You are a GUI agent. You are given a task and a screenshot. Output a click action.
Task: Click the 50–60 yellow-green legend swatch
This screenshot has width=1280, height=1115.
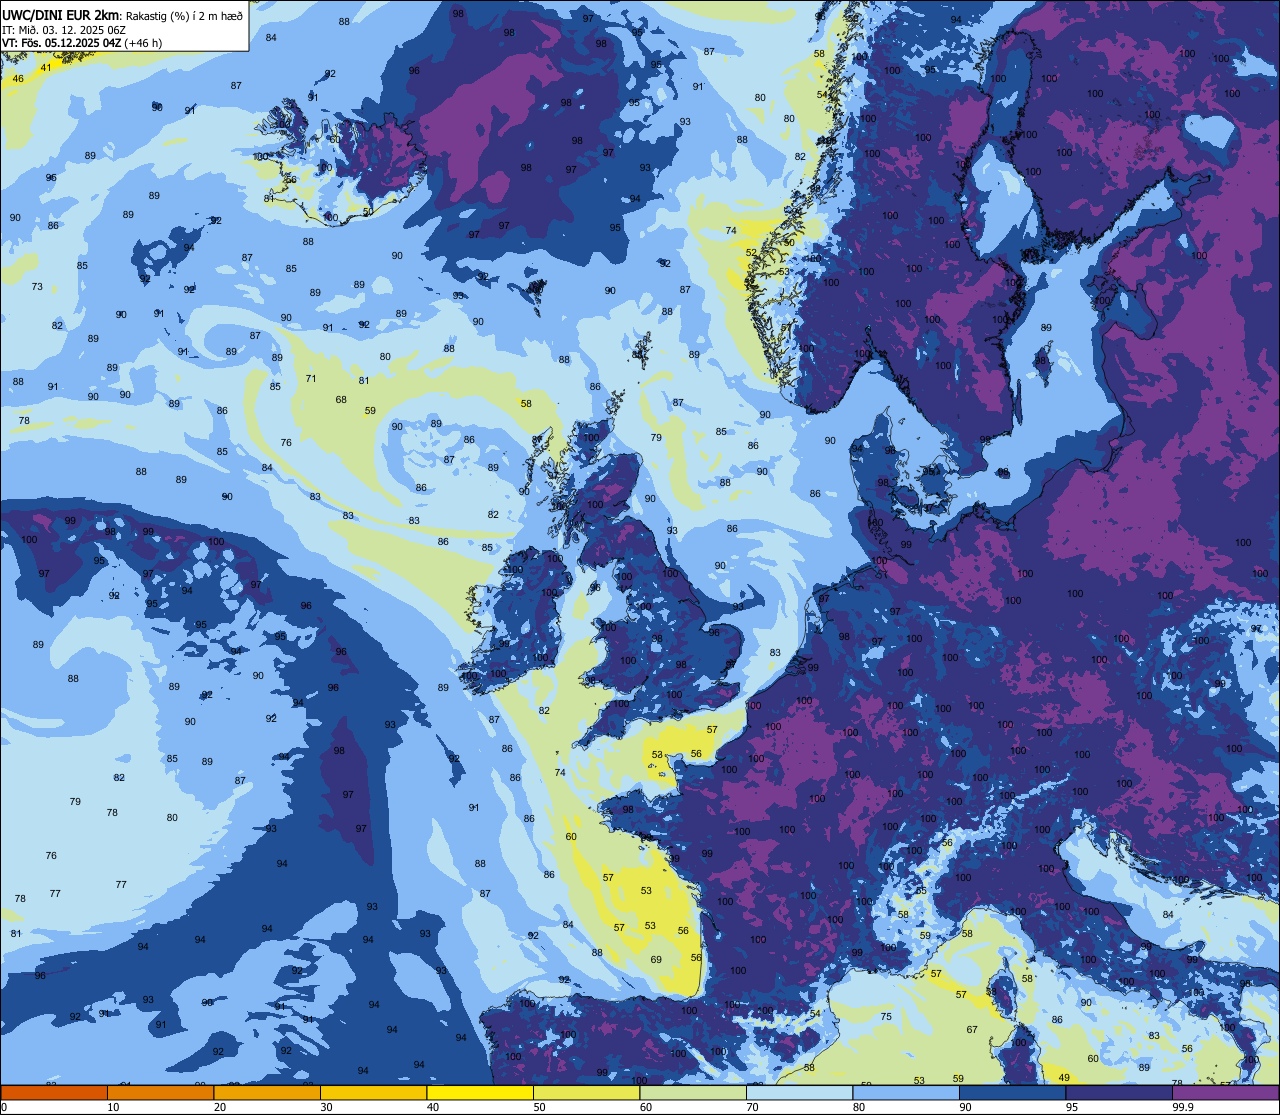coord(586,1093)
